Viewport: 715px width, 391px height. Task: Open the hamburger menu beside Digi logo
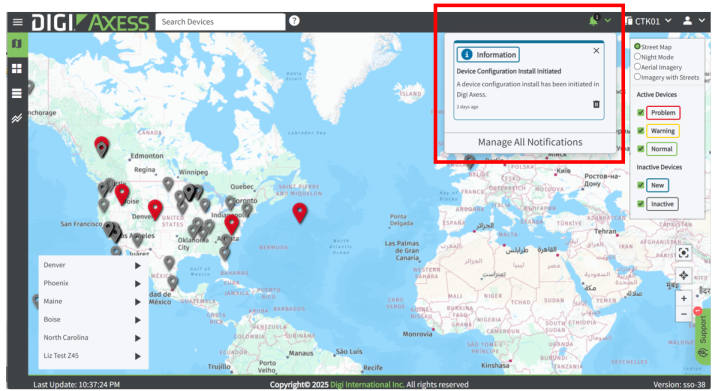click(18, 22)
